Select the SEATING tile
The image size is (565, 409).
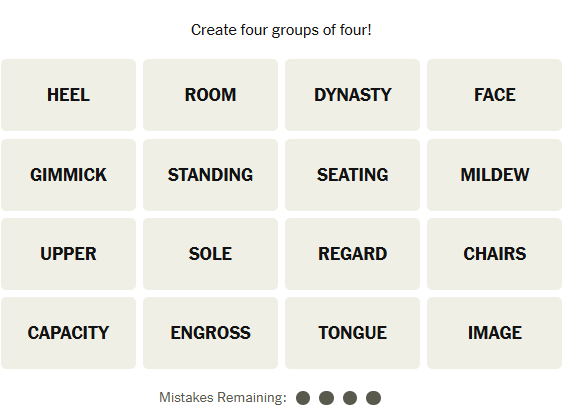coord(352,175)
